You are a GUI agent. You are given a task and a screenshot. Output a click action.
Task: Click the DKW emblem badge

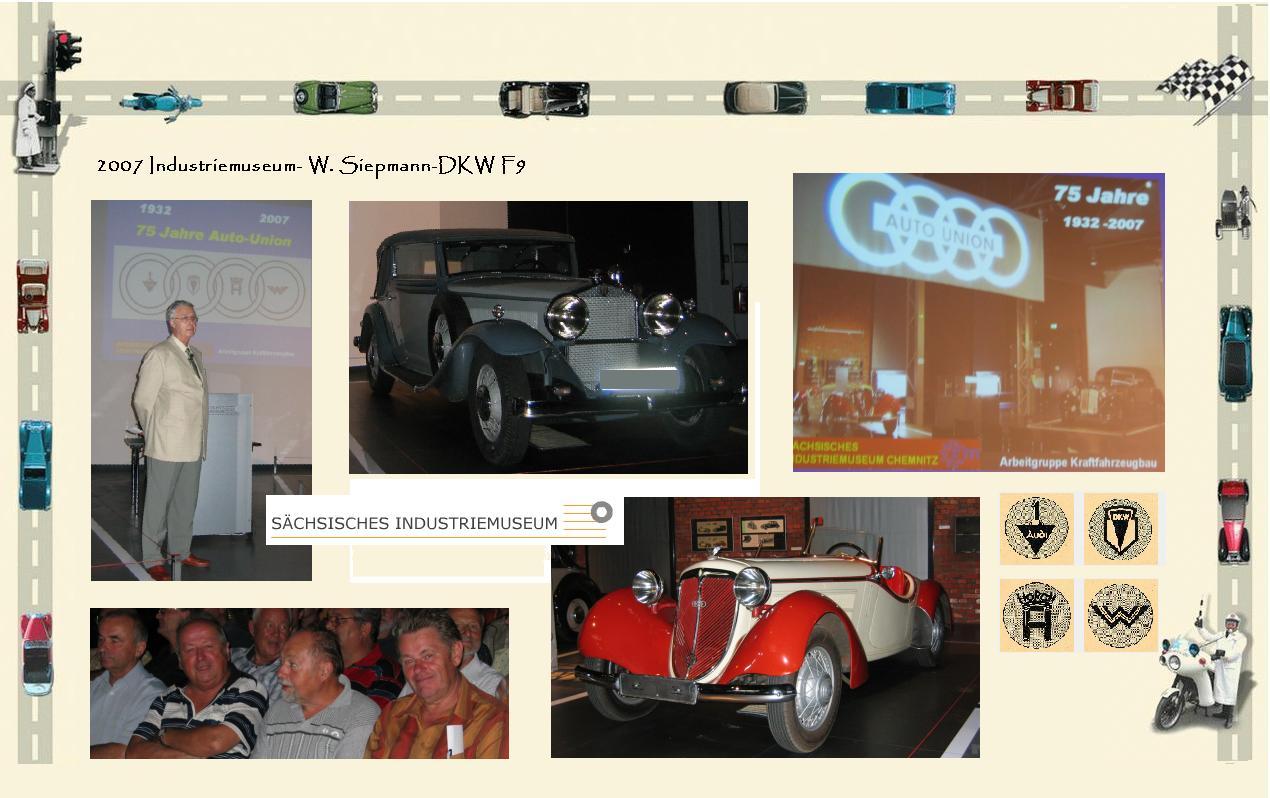click(x=1120, y=528)
